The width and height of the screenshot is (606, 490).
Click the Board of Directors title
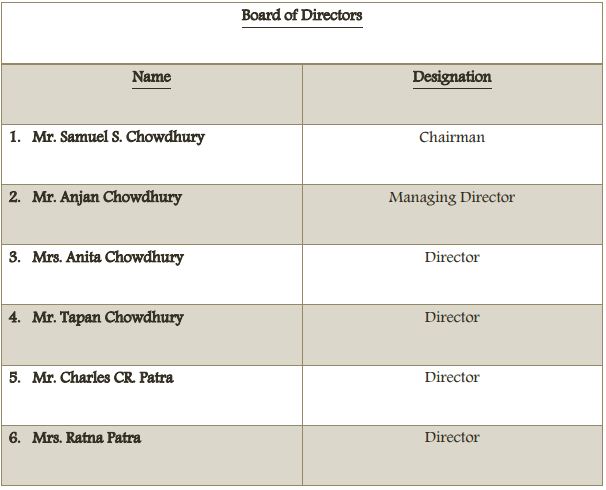coord(302,16)
